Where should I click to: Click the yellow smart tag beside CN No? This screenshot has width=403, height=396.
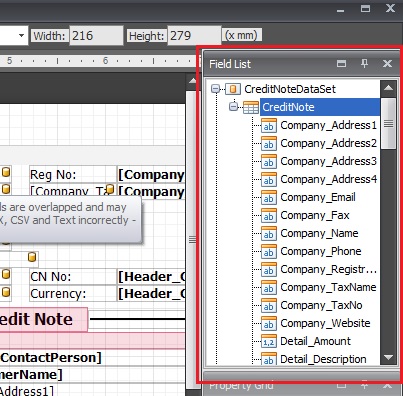pos(6,274)
